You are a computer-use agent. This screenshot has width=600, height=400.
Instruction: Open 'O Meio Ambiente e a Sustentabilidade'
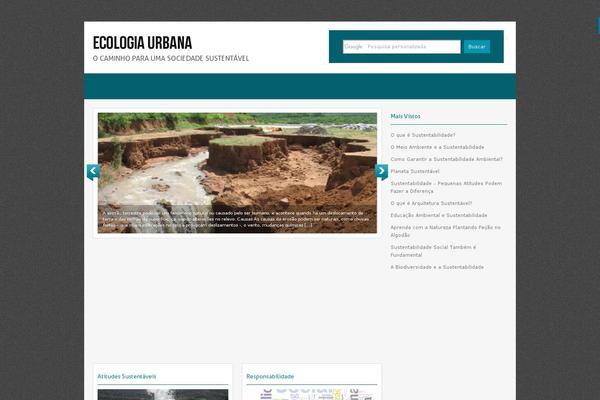pyautogui.click(x=437, y=147)
